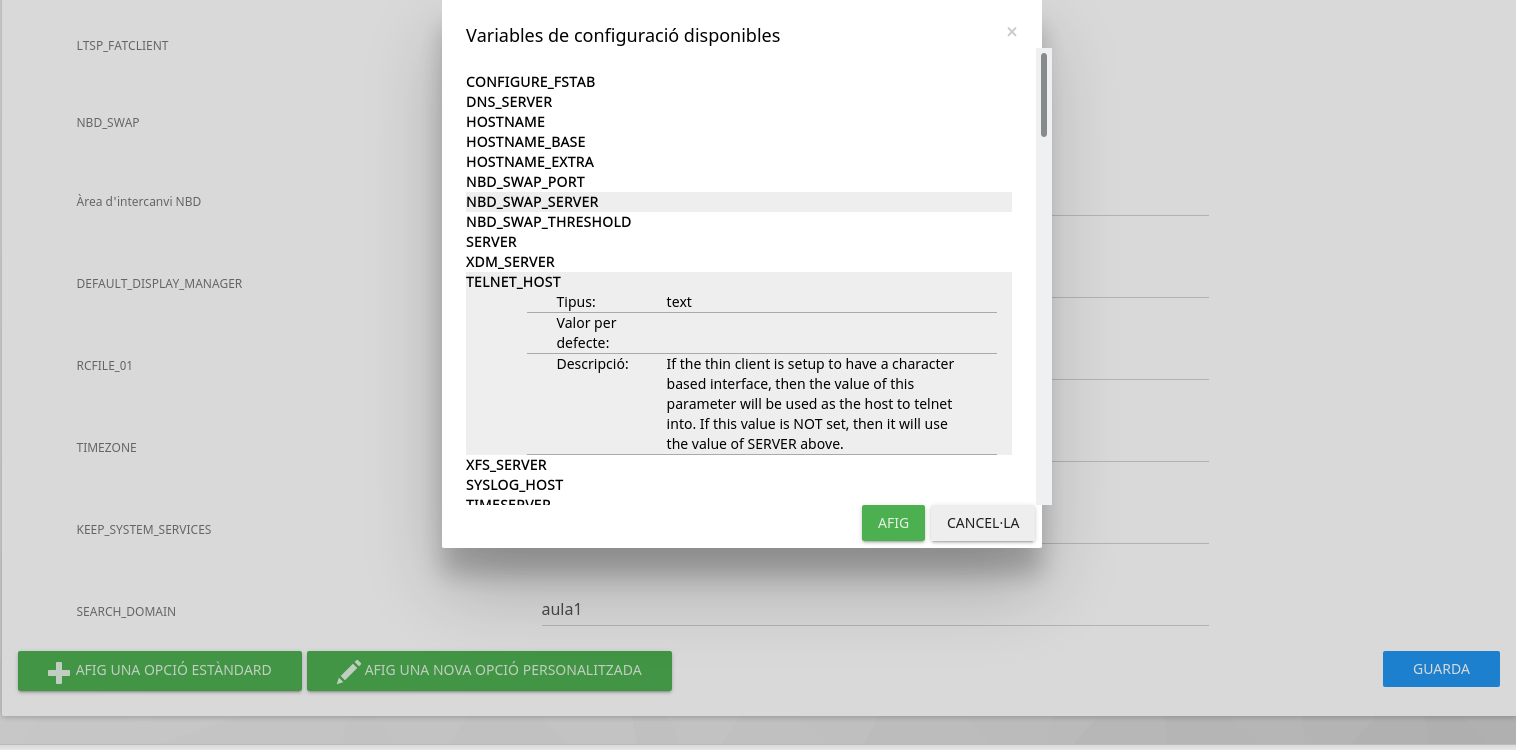Select HOSTNAME in the variables list
The image size is (1516, 750).
pos(505,122)
